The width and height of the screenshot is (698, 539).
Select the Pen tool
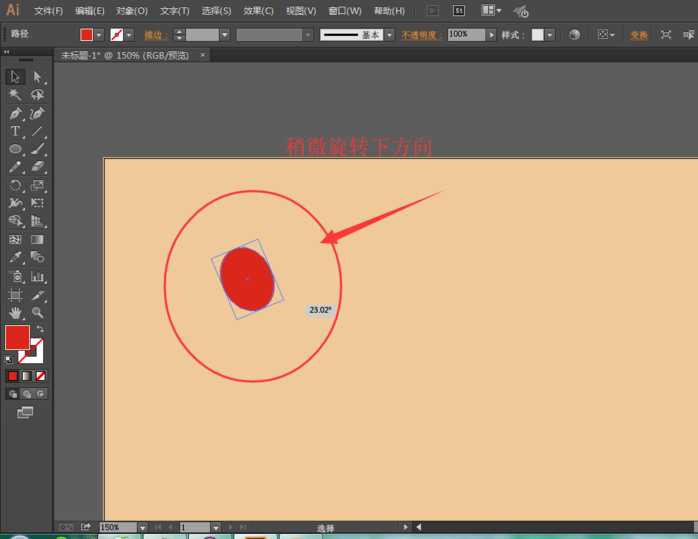pos(15,113)
